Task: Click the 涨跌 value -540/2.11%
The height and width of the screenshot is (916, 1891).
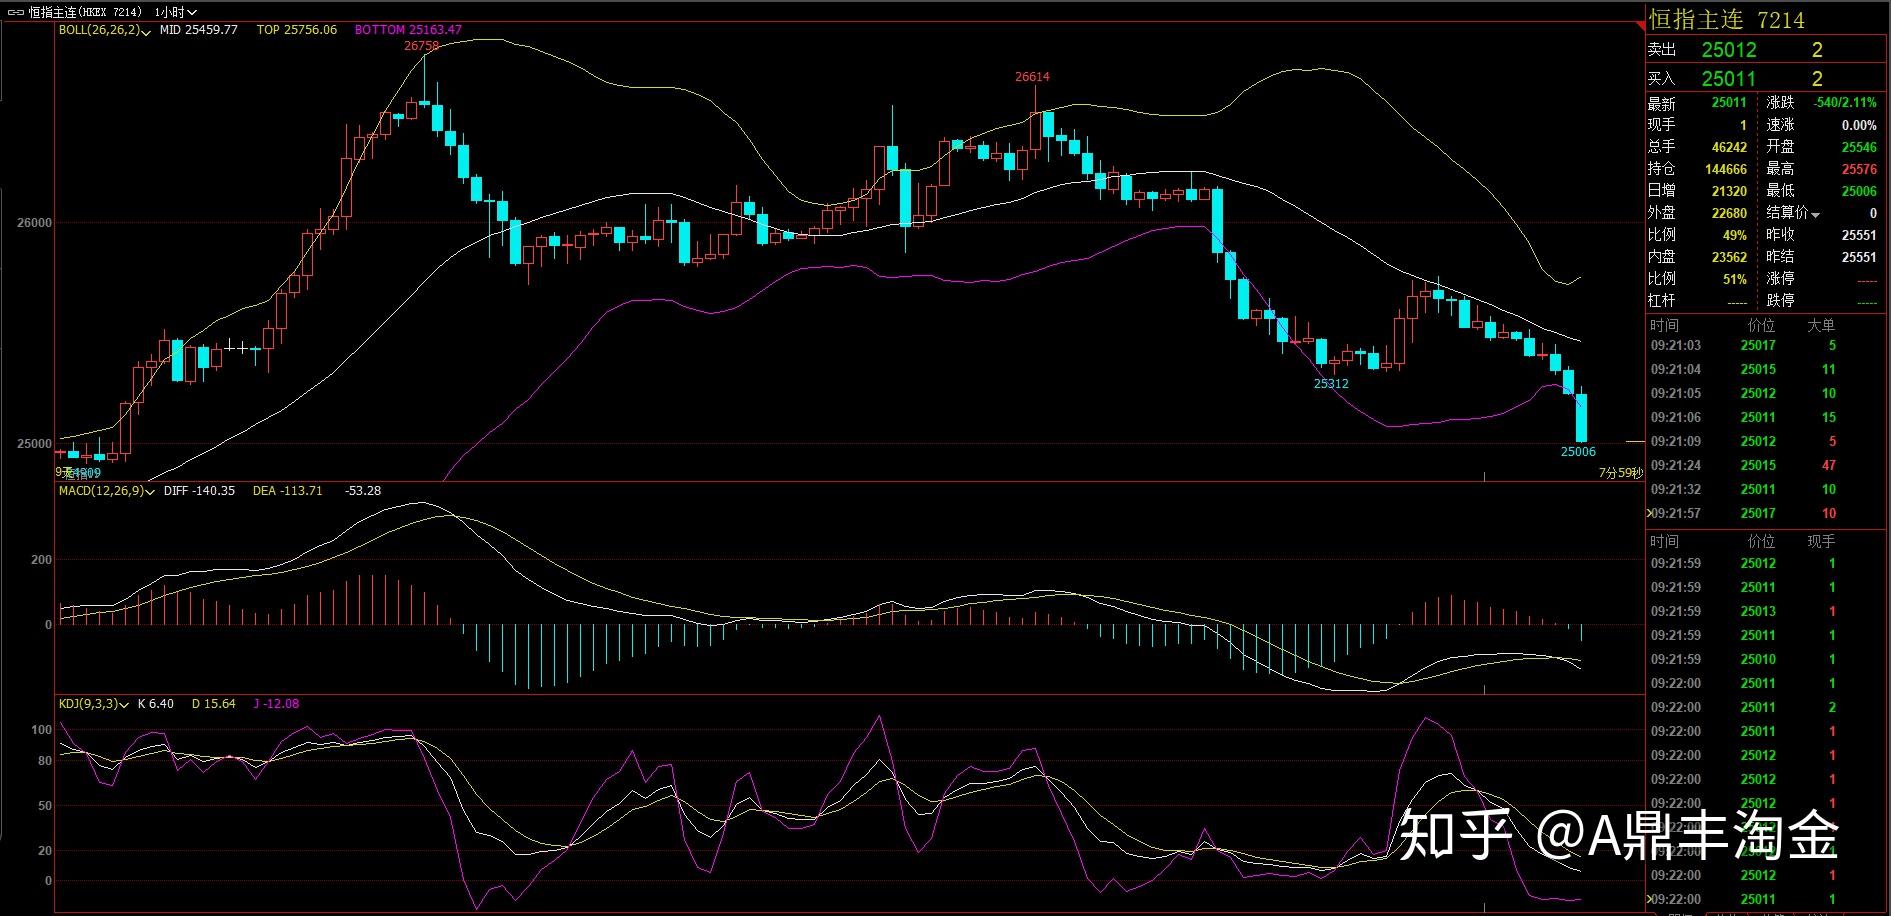Action: [x=1846, y=103]
